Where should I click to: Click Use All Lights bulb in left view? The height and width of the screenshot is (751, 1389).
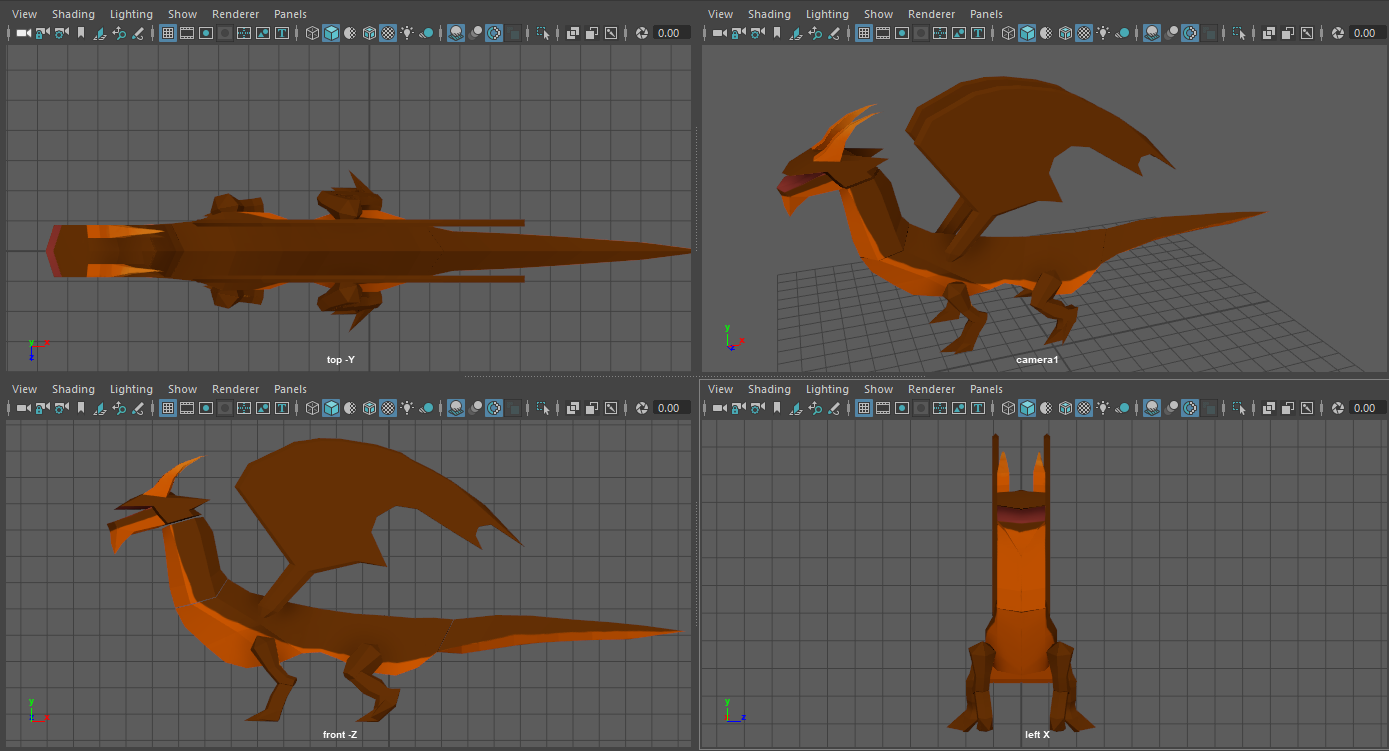[x=1103, y=408]
